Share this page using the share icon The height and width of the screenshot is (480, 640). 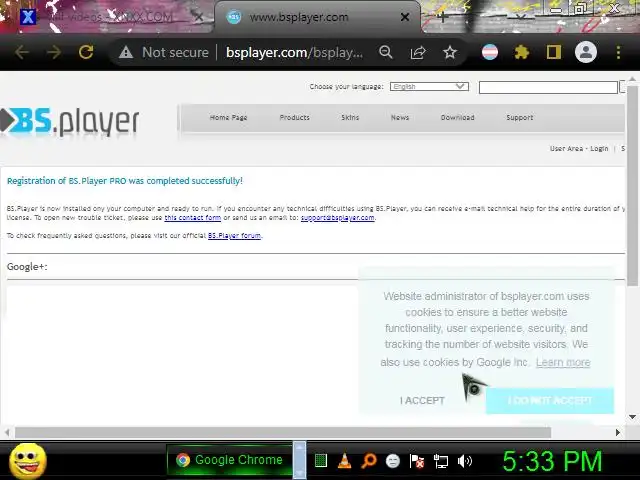click(418, 52)
